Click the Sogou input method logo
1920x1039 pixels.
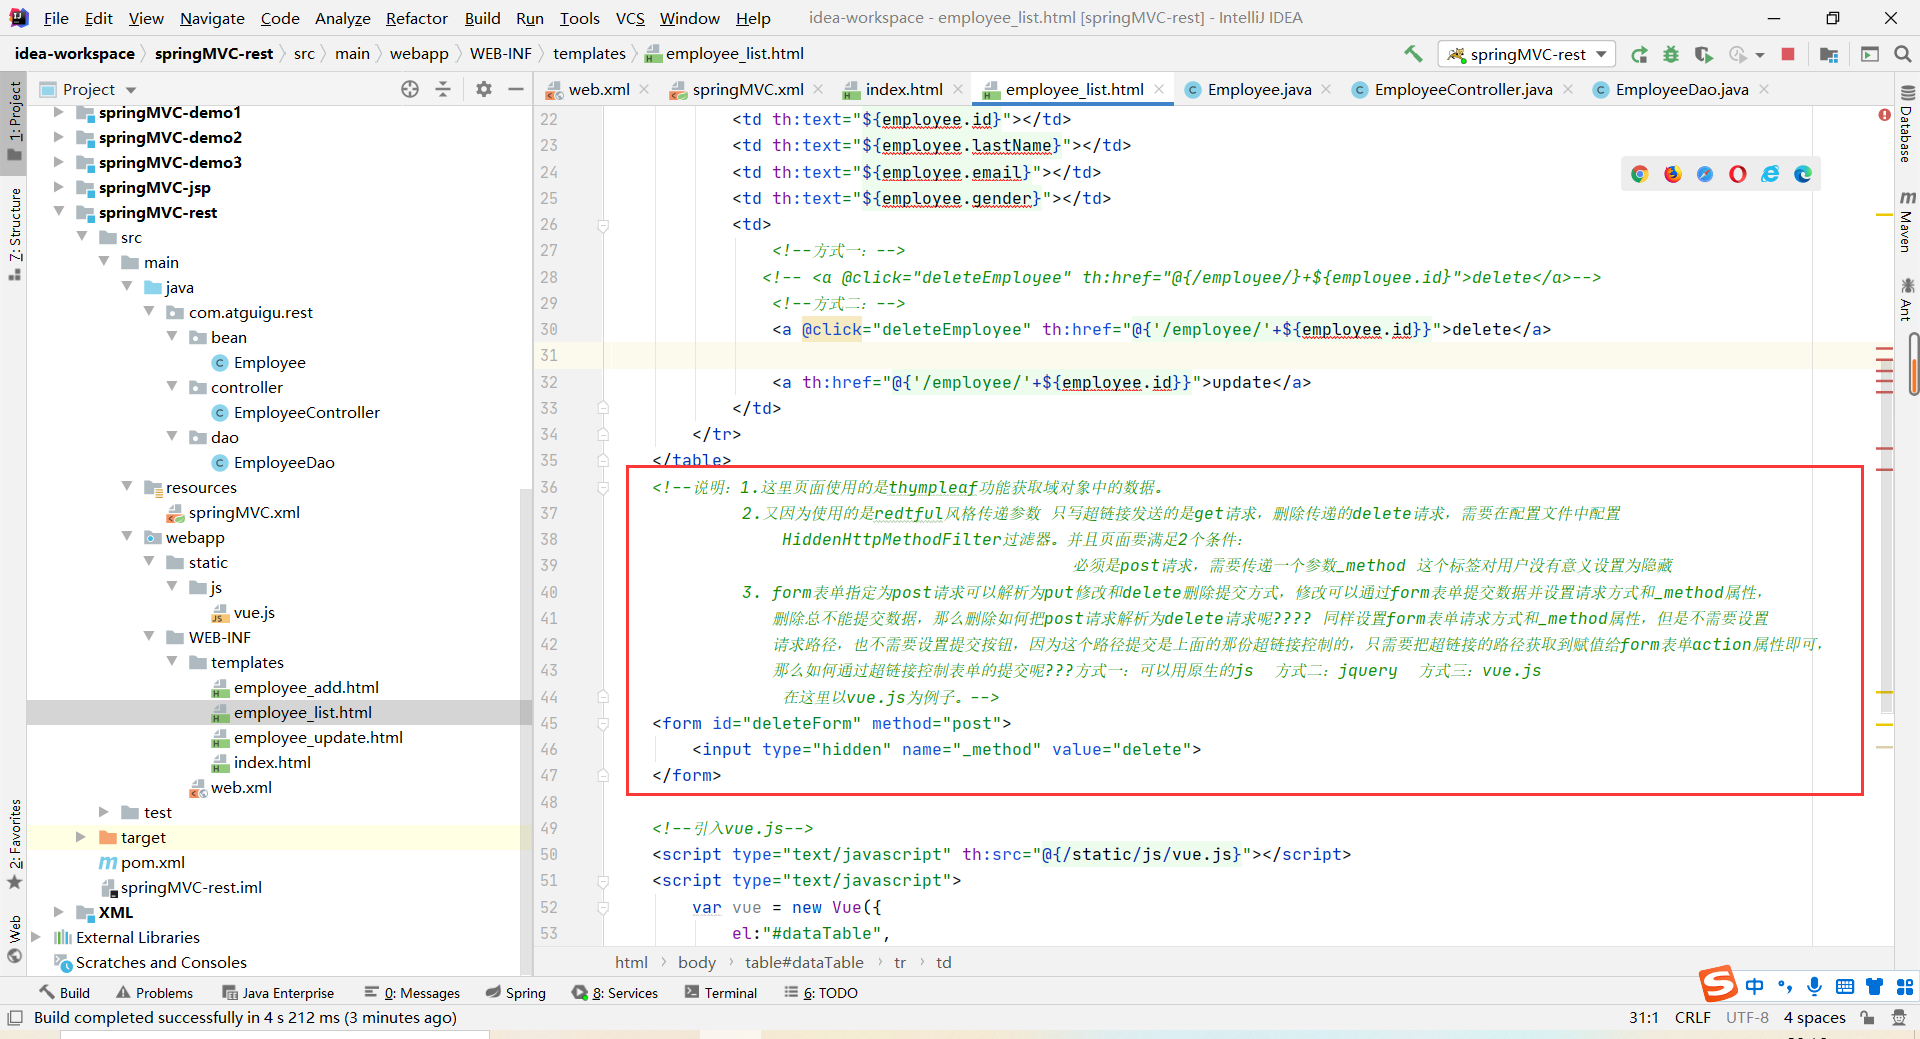pyautogui.click(x=1718, y=984)
